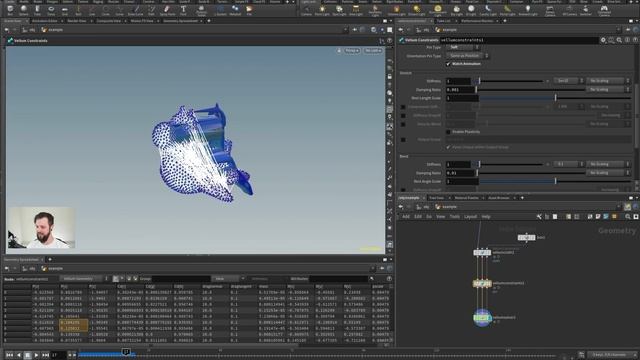The image size is (640, 360).
Task: Open the Keys channels button at bottom
Action: (611, 355)
